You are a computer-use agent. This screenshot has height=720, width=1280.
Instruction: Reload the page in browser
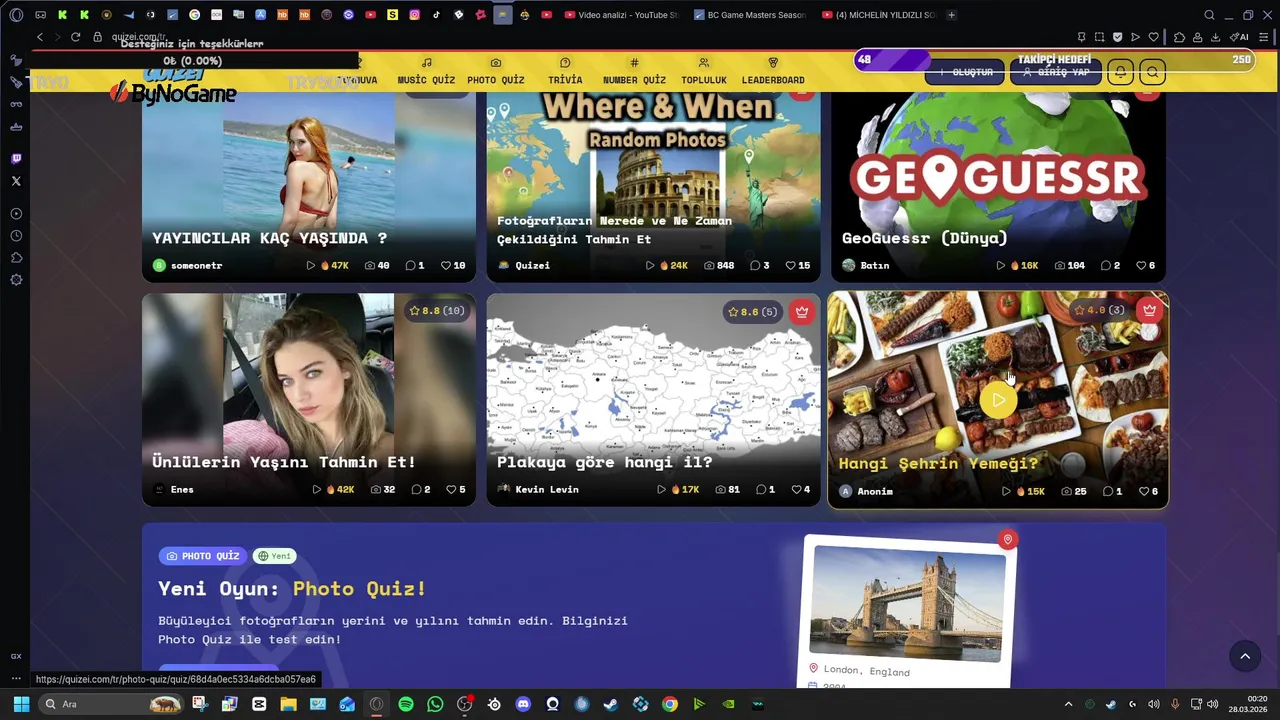point(75,37)
